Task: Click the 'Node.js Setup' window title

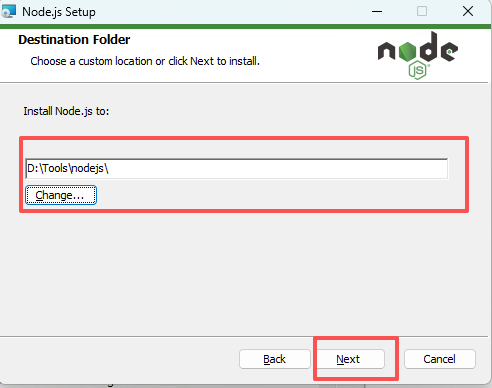Action: [59, 12]
